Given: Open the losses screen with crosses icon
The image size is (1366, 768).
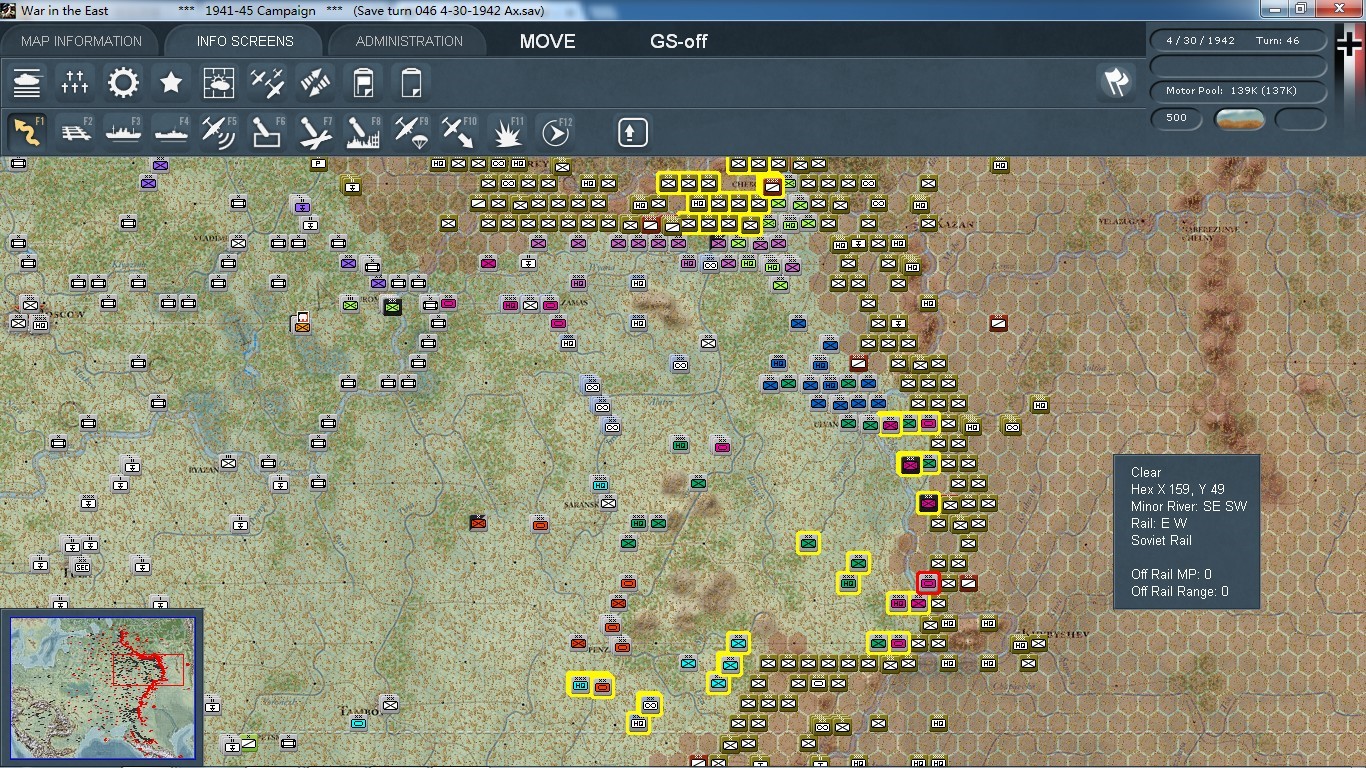Looking at the screenshot, I should [x=75, y=82].
